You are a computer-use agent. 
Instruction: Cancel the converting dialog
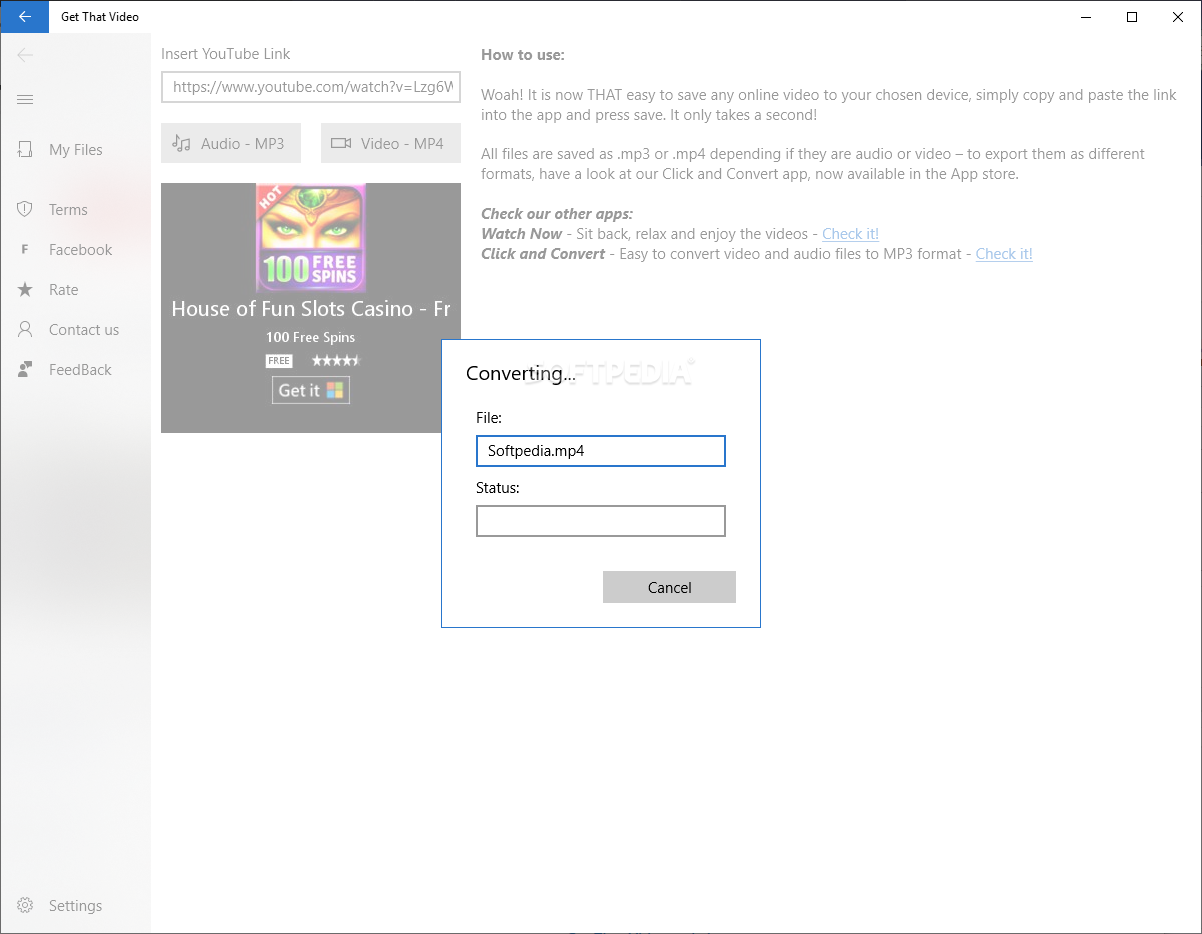(x=669, y=587)
